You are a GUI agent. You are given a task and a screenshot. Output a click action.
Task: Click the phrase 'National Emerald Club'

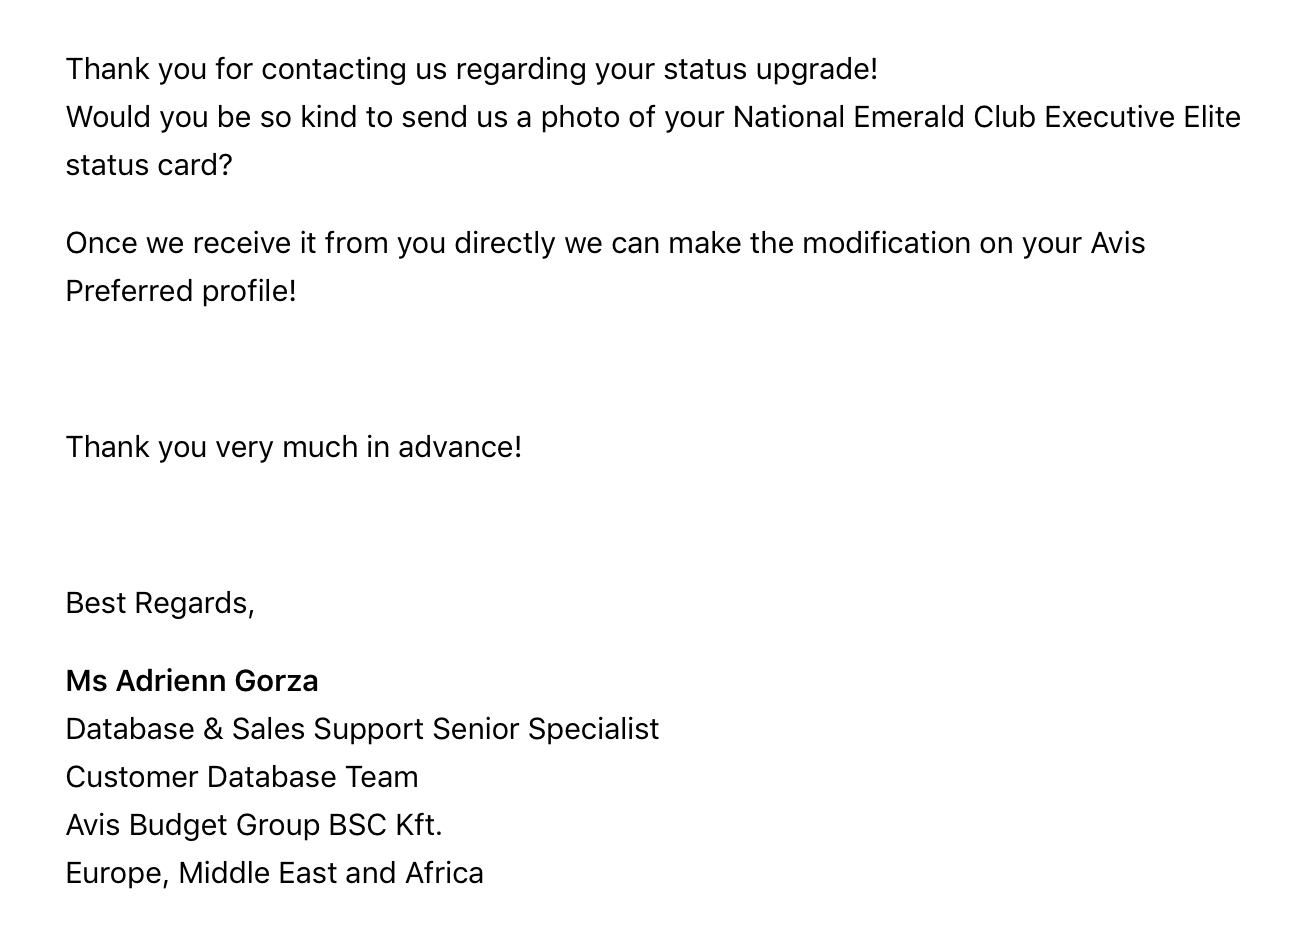(884, 117)
